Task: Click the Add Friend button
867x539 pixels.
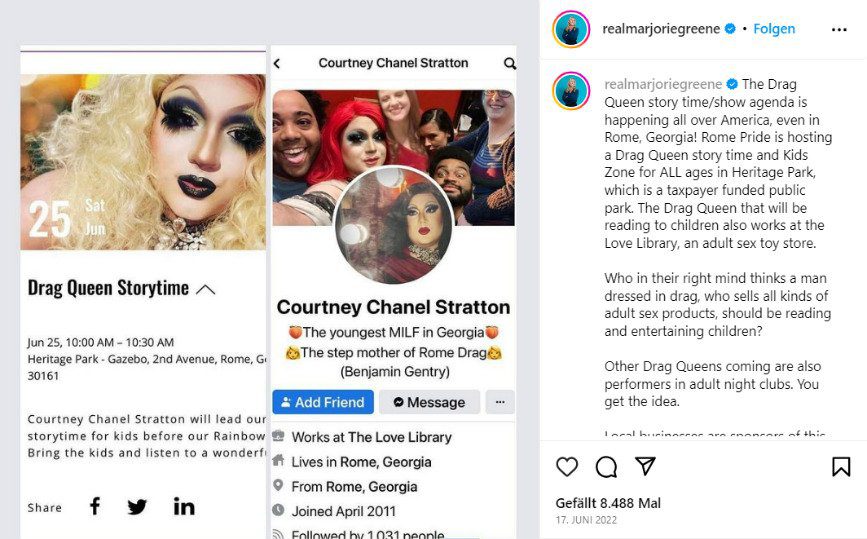Action: (x=323, y=402)
